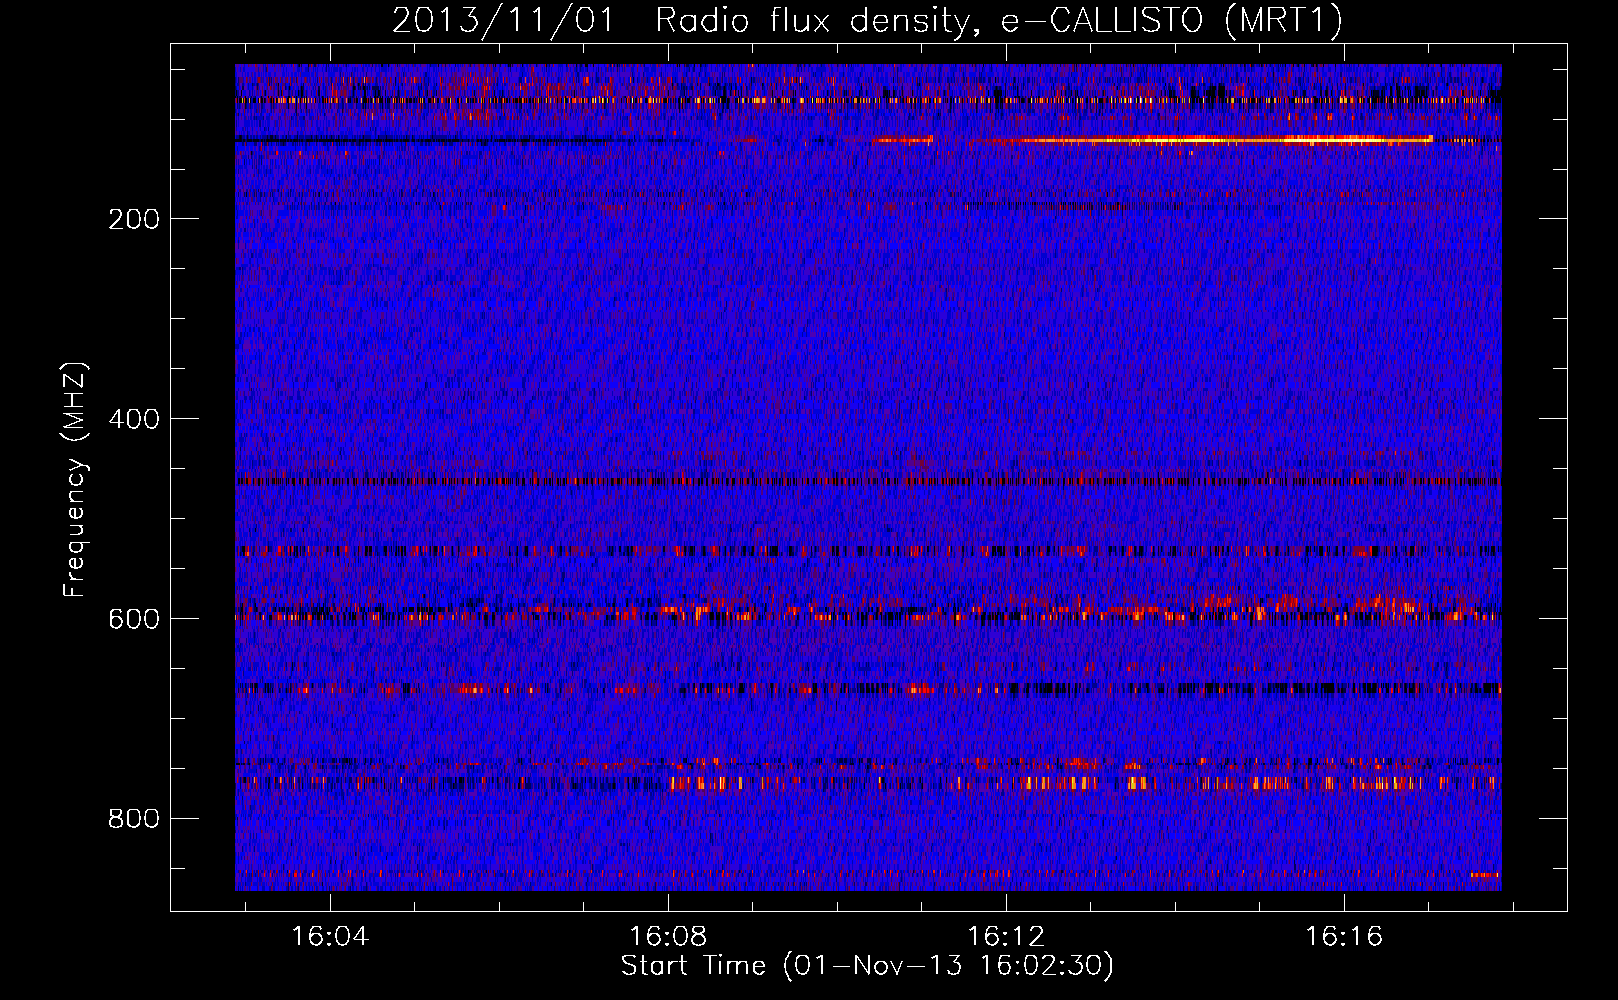Screen dimensions: 1618x1000
Task: Click the '800' frequency tick label
Action: pos(134,819)
